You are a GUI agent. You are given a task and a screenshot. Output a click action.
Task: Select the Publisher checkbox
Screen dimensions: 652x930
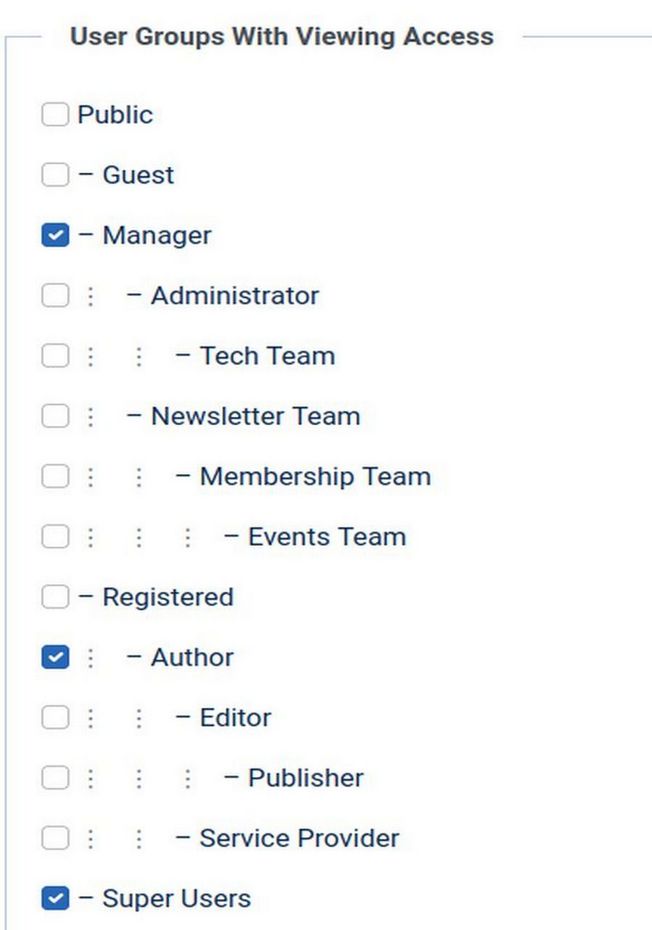[x=55, y=778]
